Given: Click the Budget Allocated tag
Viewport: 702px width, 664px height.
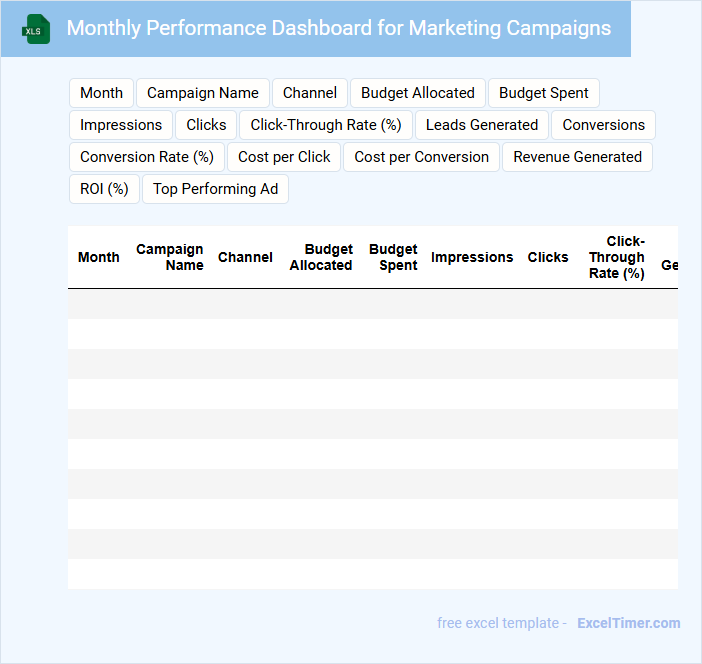Looking at the screenshot, I should 418,93.
